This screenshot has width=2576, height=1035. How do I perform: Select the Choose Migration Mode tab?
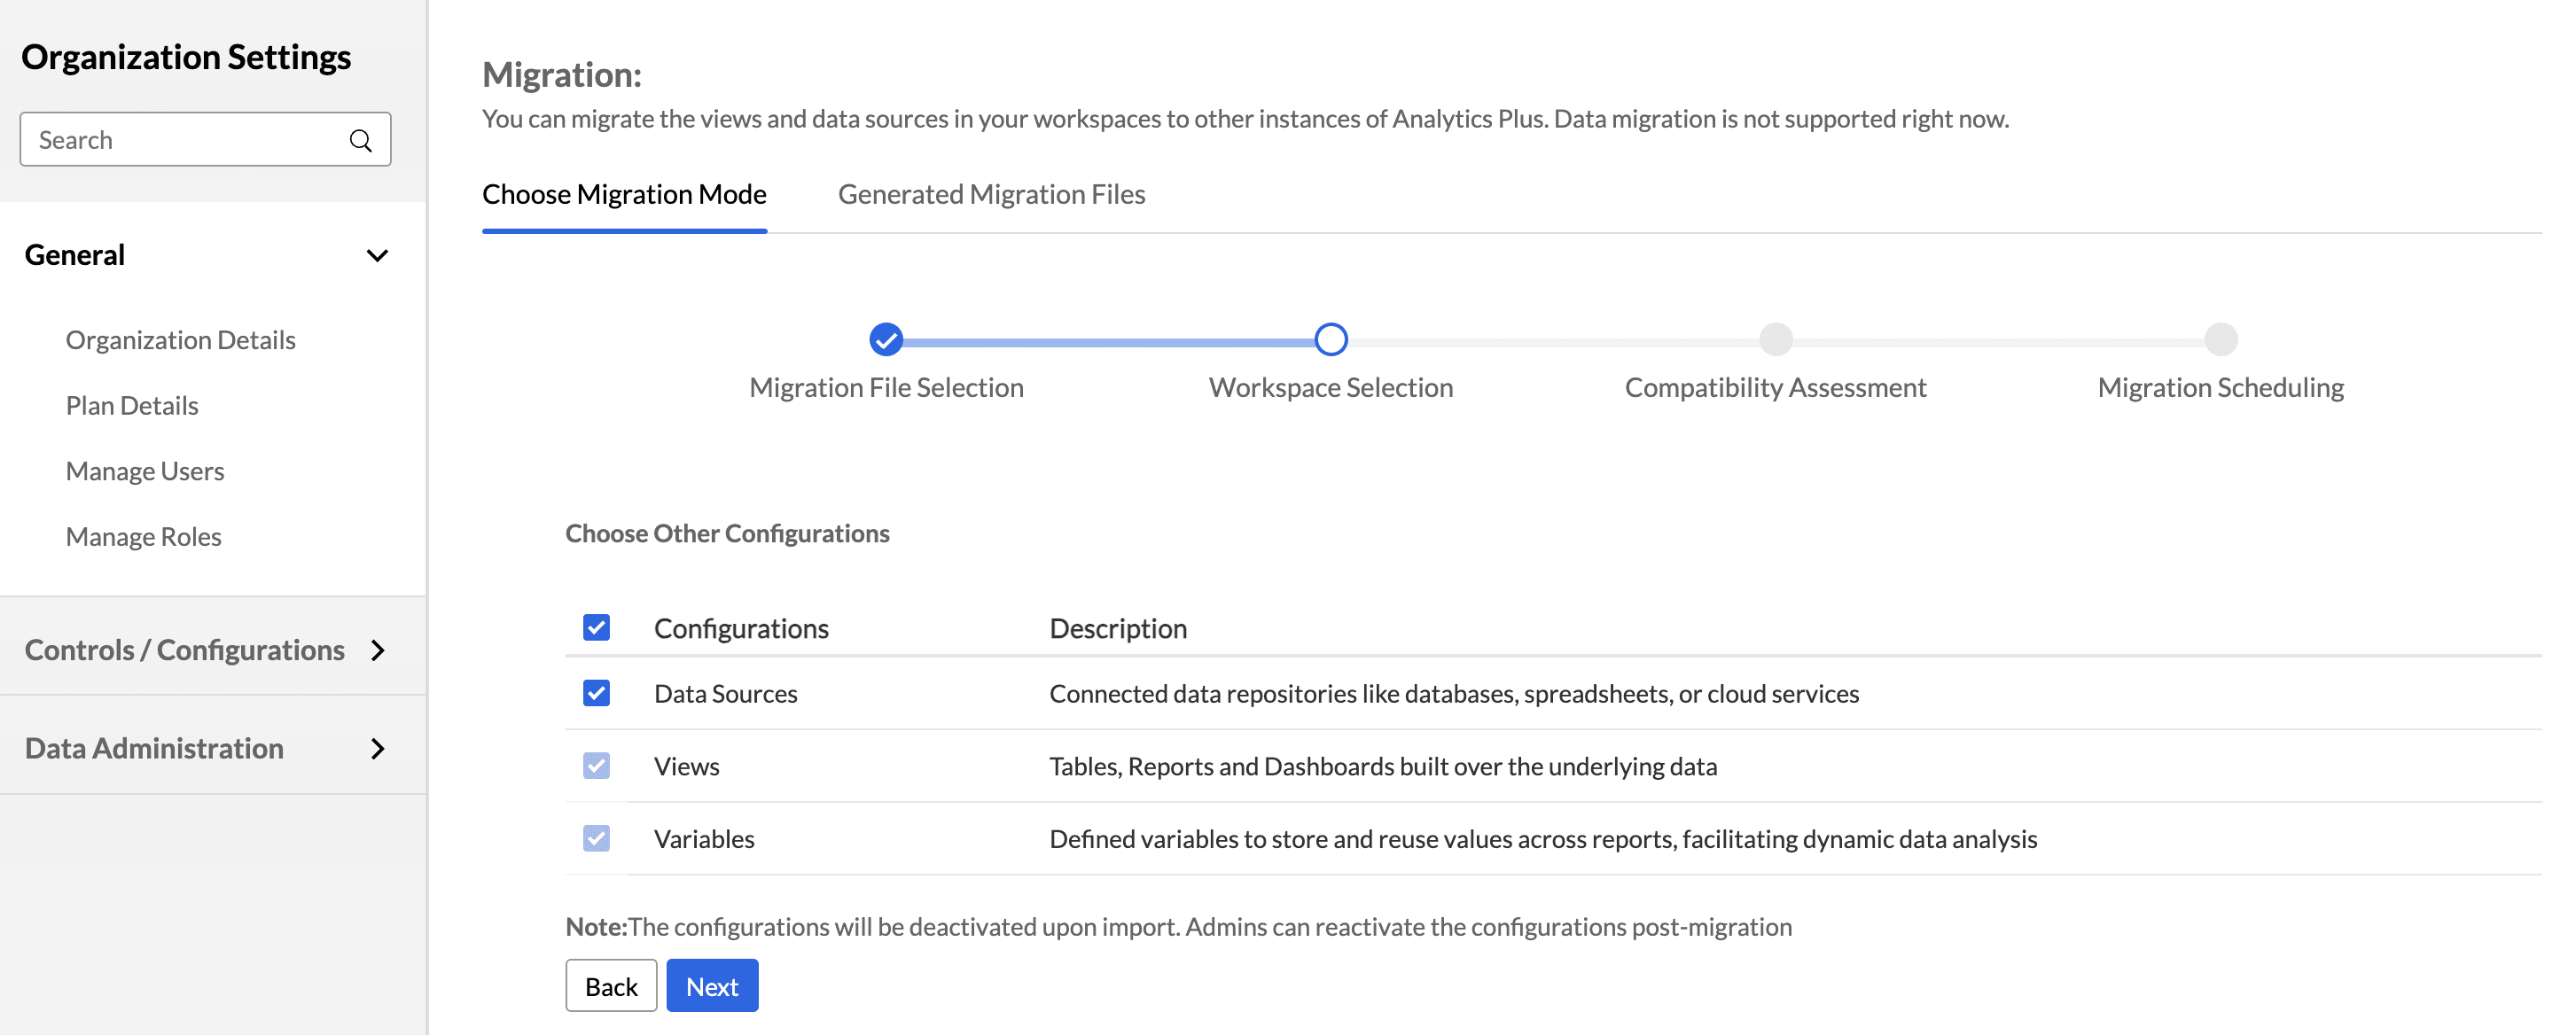click(x=624, y=194)
